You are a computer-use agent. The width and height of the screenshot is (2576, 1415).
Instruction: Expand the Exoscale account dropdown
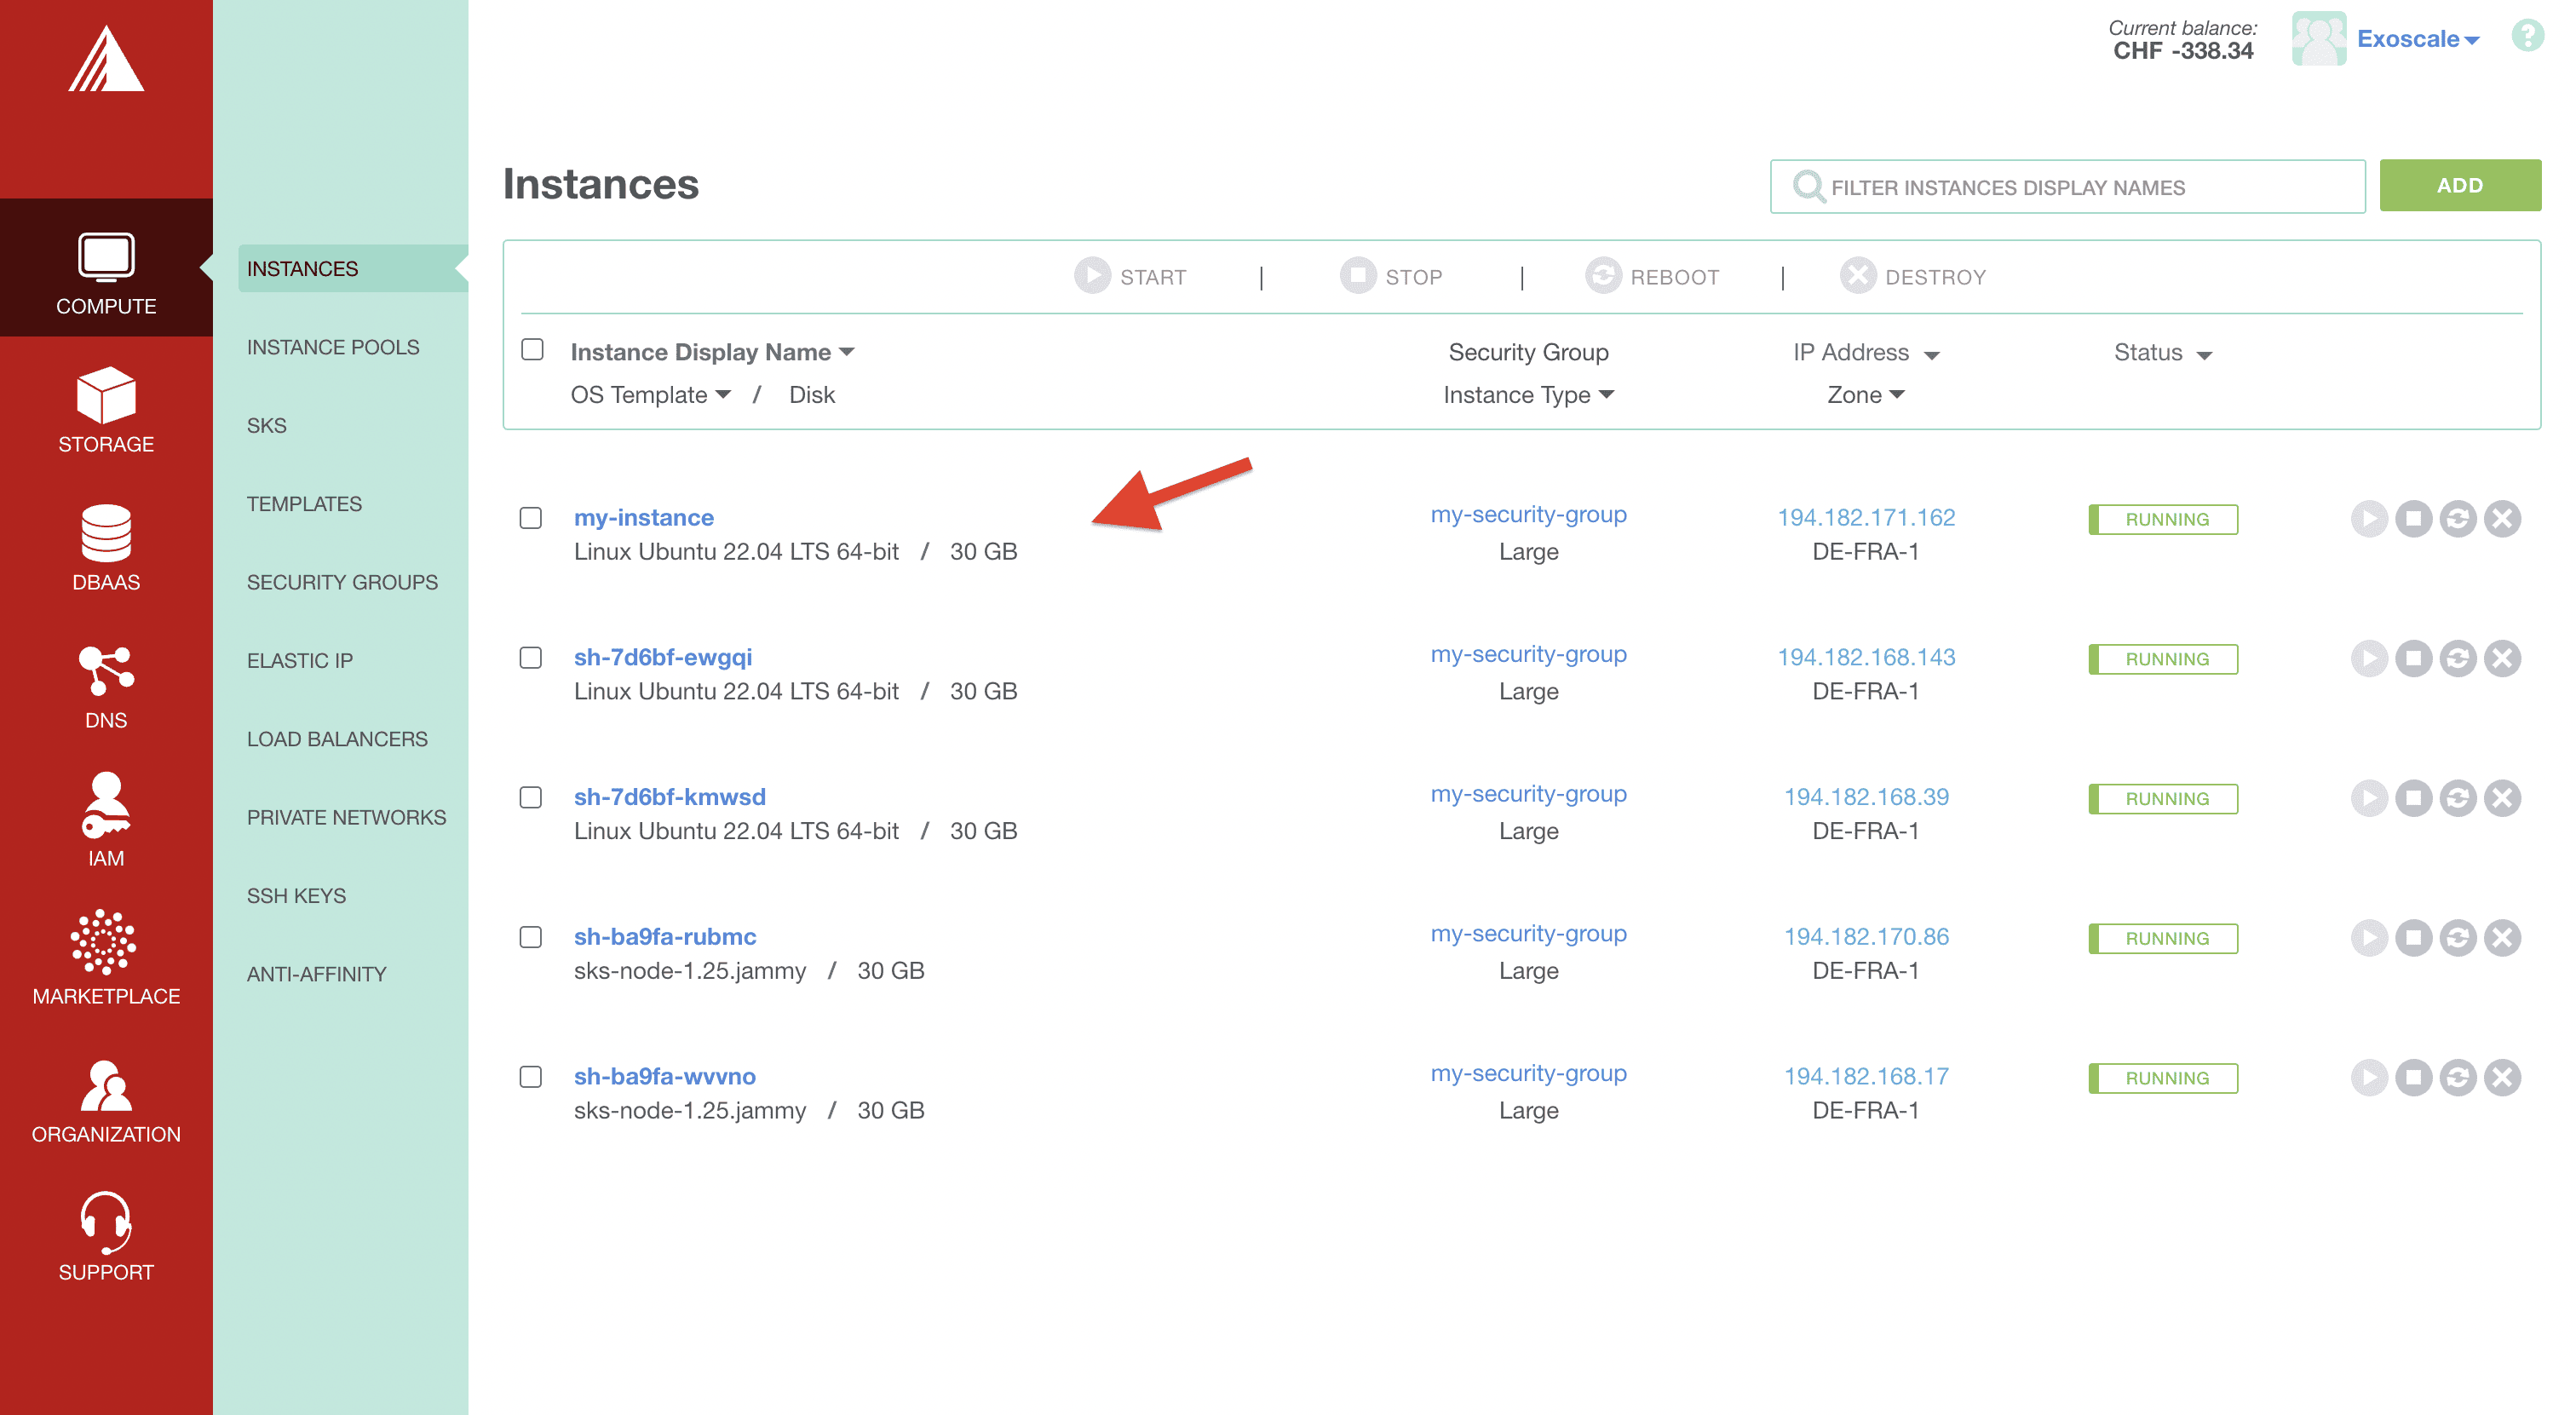2420,39
